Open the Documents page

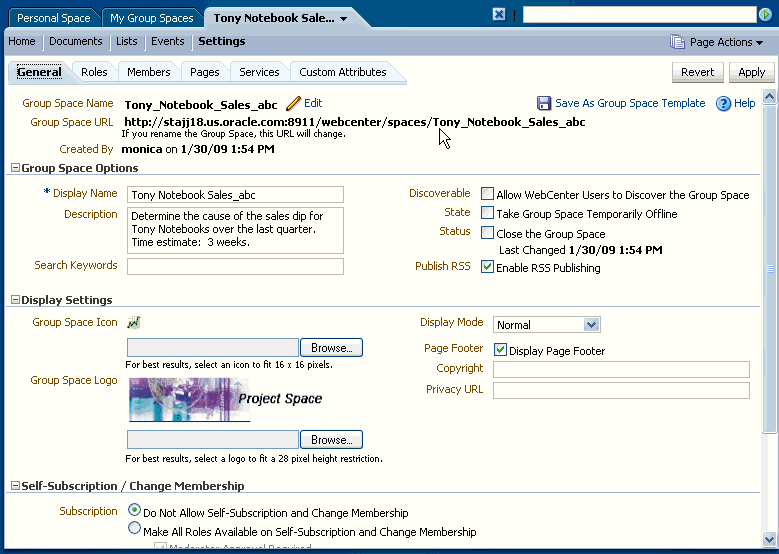click(76, 41)
